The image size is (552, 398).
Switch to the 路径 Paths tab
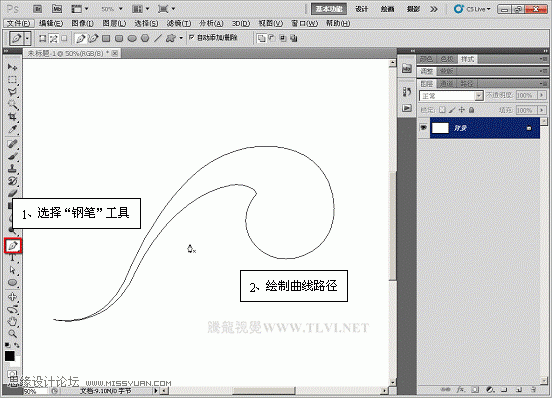point(466,84)
